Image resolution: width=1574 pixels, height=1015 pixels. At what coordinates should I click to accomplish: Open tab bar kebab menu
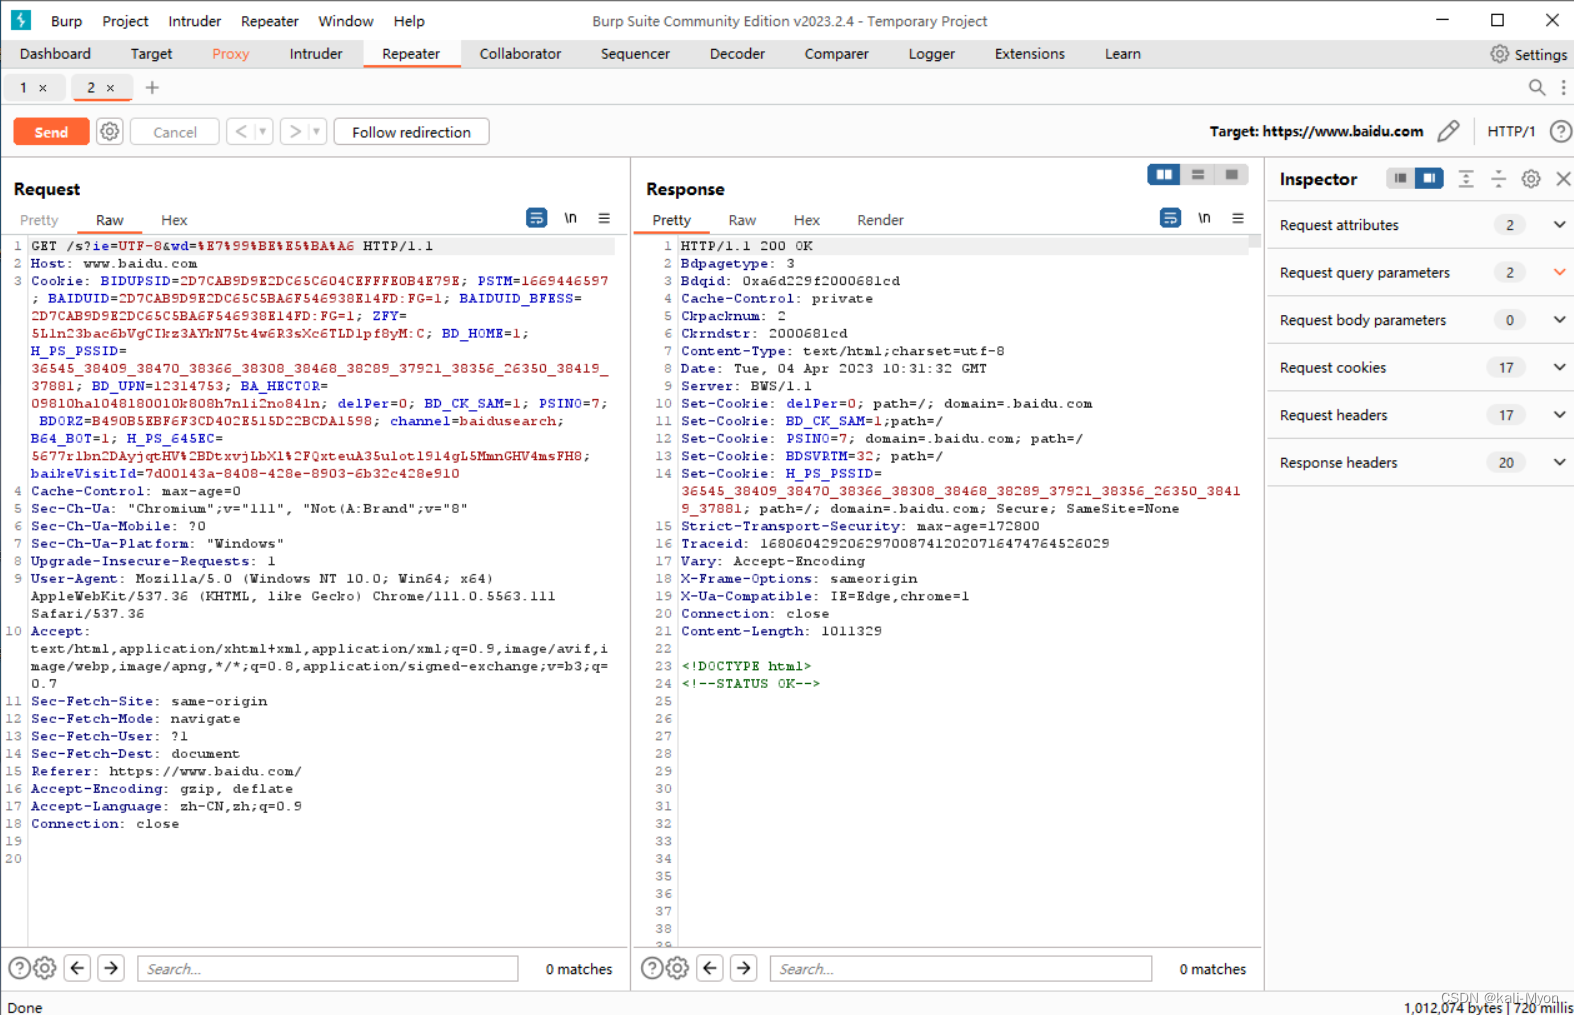[1563, 88]
